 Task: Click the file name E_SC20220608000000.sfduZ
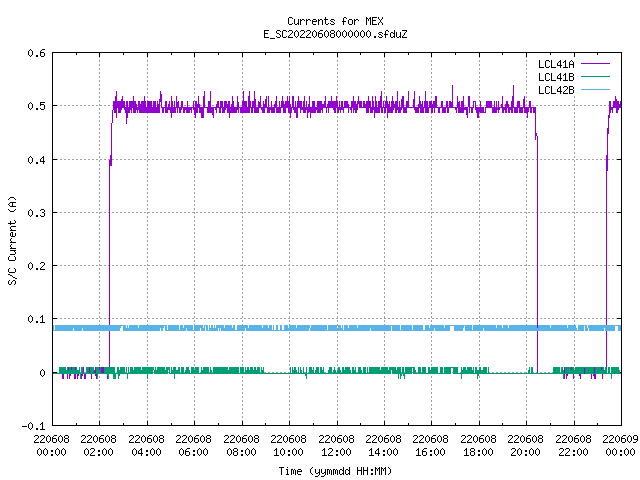335,34
